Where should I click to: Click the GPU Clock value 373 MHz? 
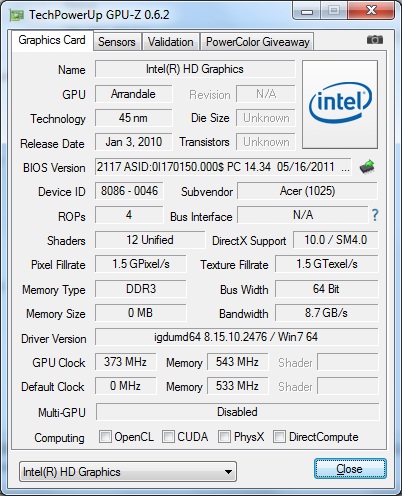pyautogui.click(x=125, y=362)
